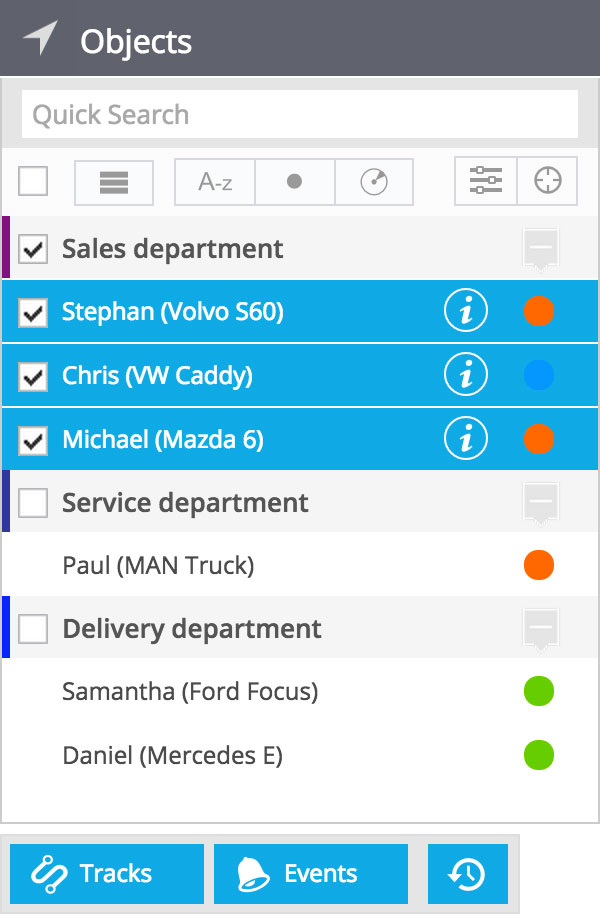Image resolution: width=600 pixels, height=914 pixels.
Task: Toggle the select-all checkbox in toolbar
Action: point(33,181)
